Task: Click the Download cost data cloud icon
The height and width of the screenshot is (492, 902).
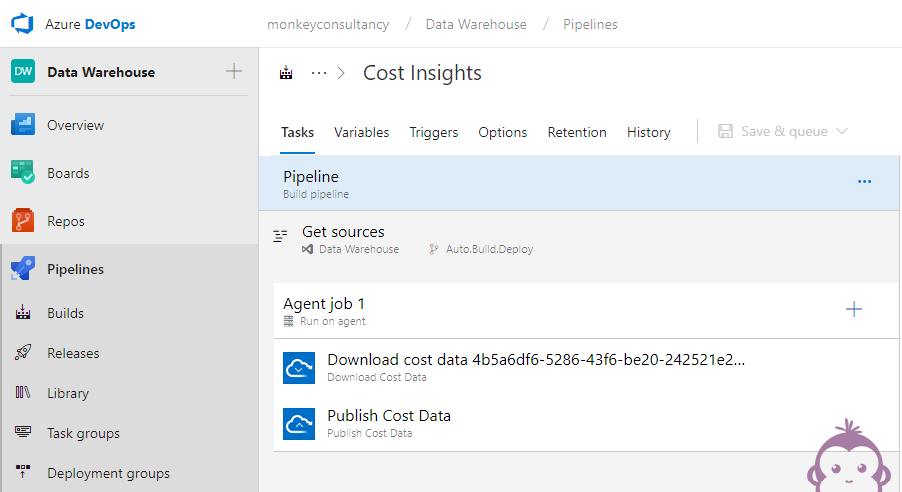Action: (x=299, y=368)
